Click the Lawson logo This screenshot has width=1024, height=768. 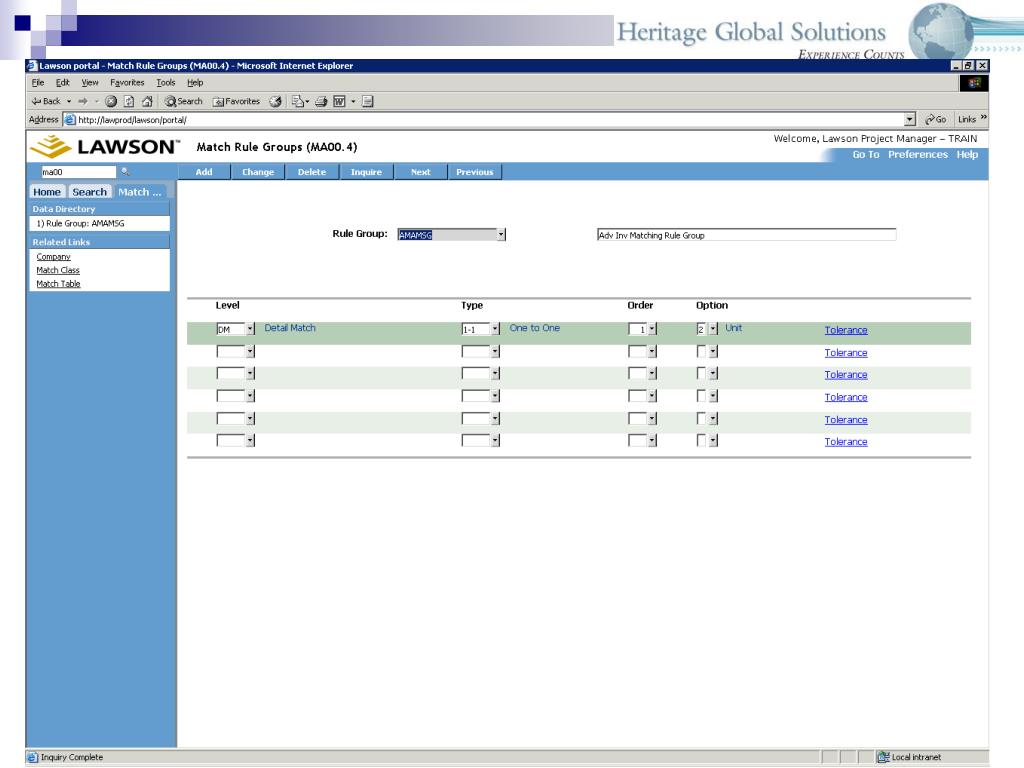pos(104,146)
